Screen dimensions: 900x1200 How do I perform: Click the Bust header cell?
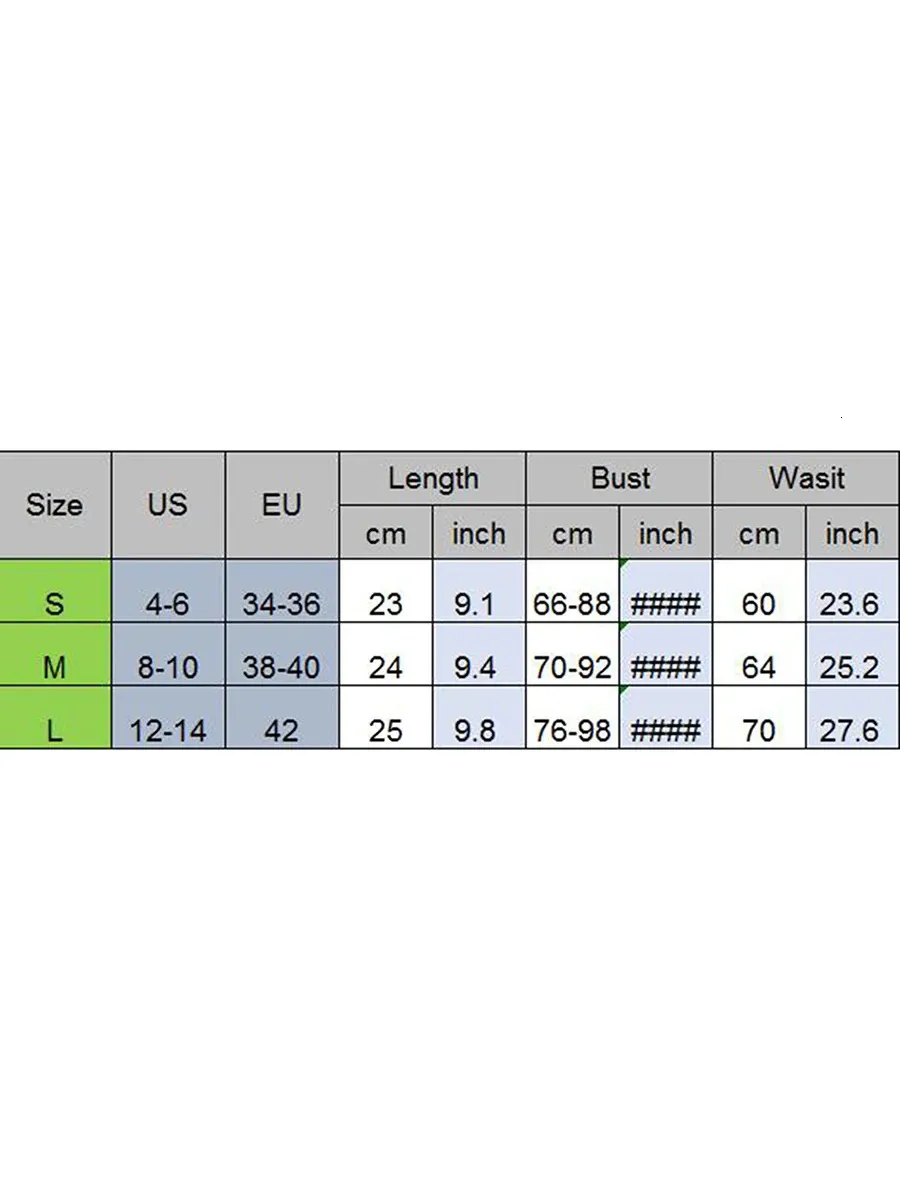pos(620,479)
